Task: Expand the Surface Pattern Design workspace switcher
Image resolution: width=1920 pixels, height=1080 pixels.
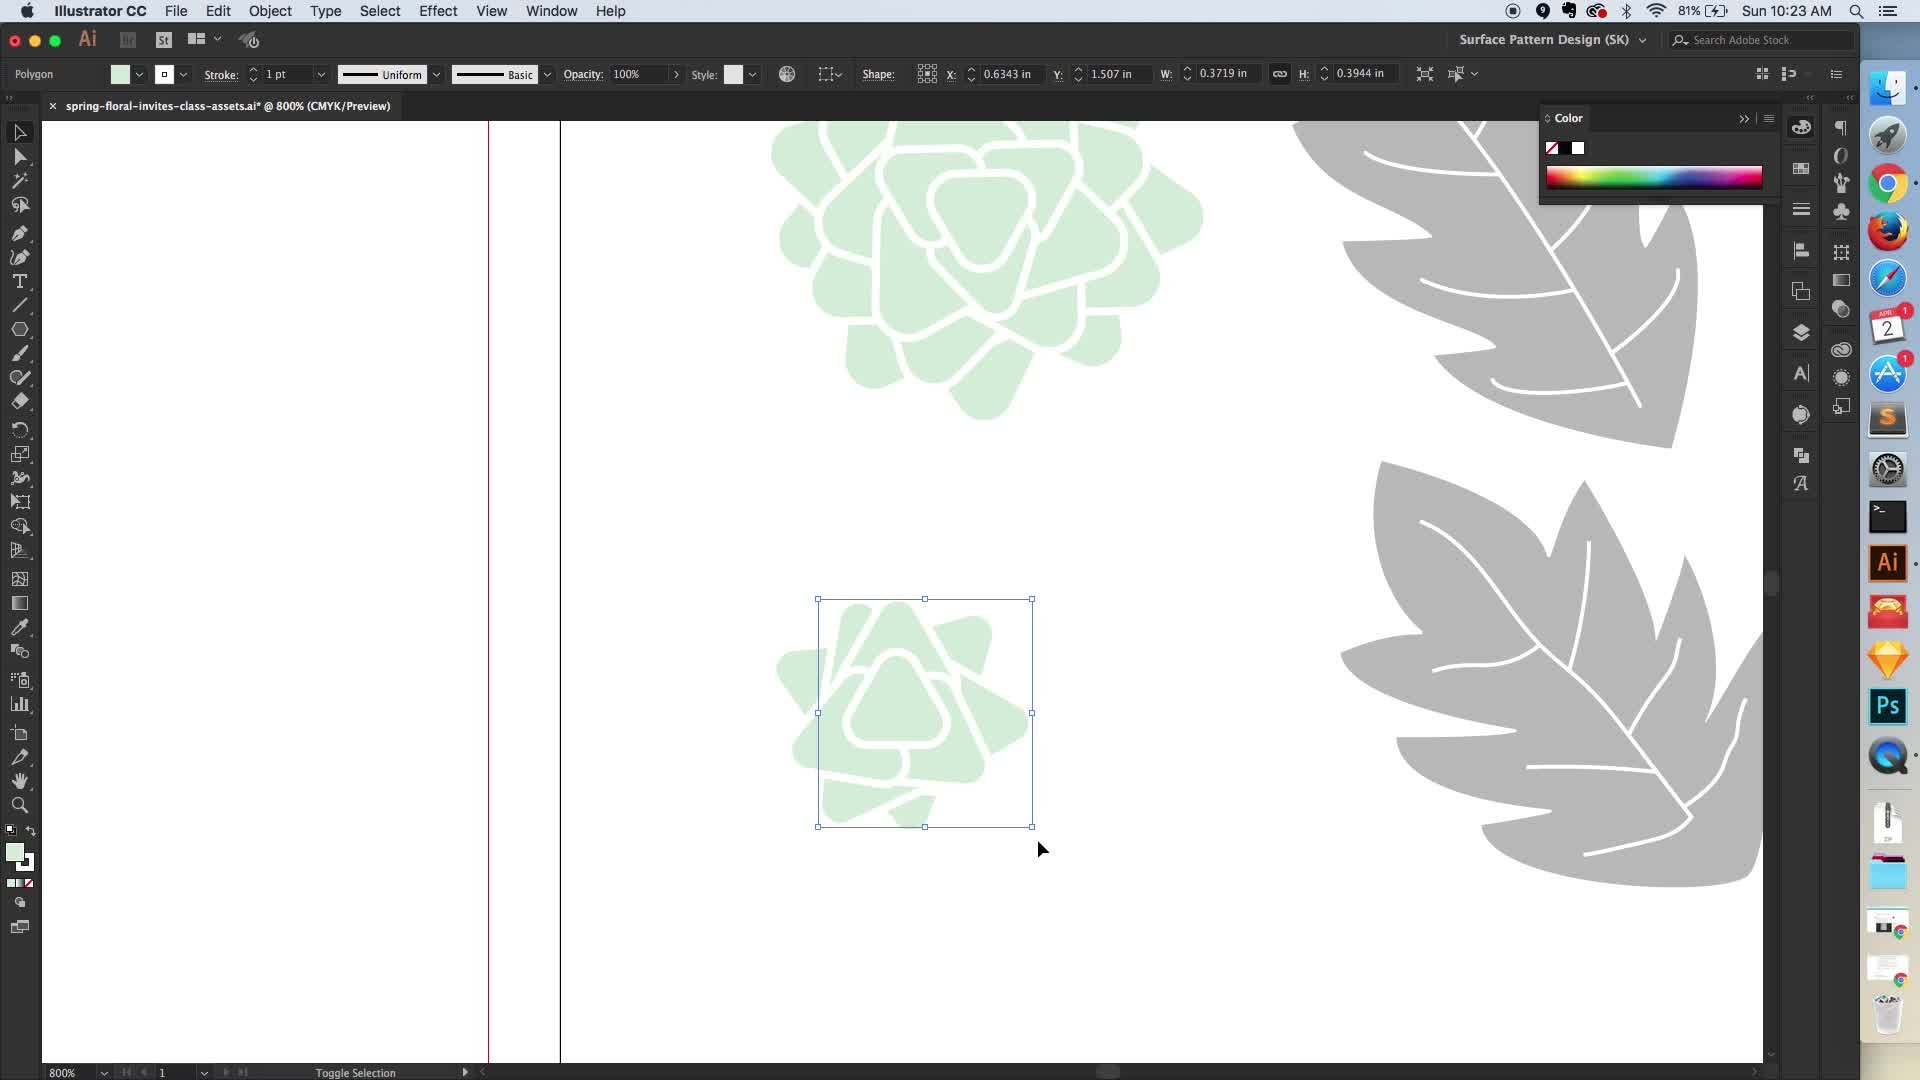Action: pyautogui.click(x=1642, y=40)
